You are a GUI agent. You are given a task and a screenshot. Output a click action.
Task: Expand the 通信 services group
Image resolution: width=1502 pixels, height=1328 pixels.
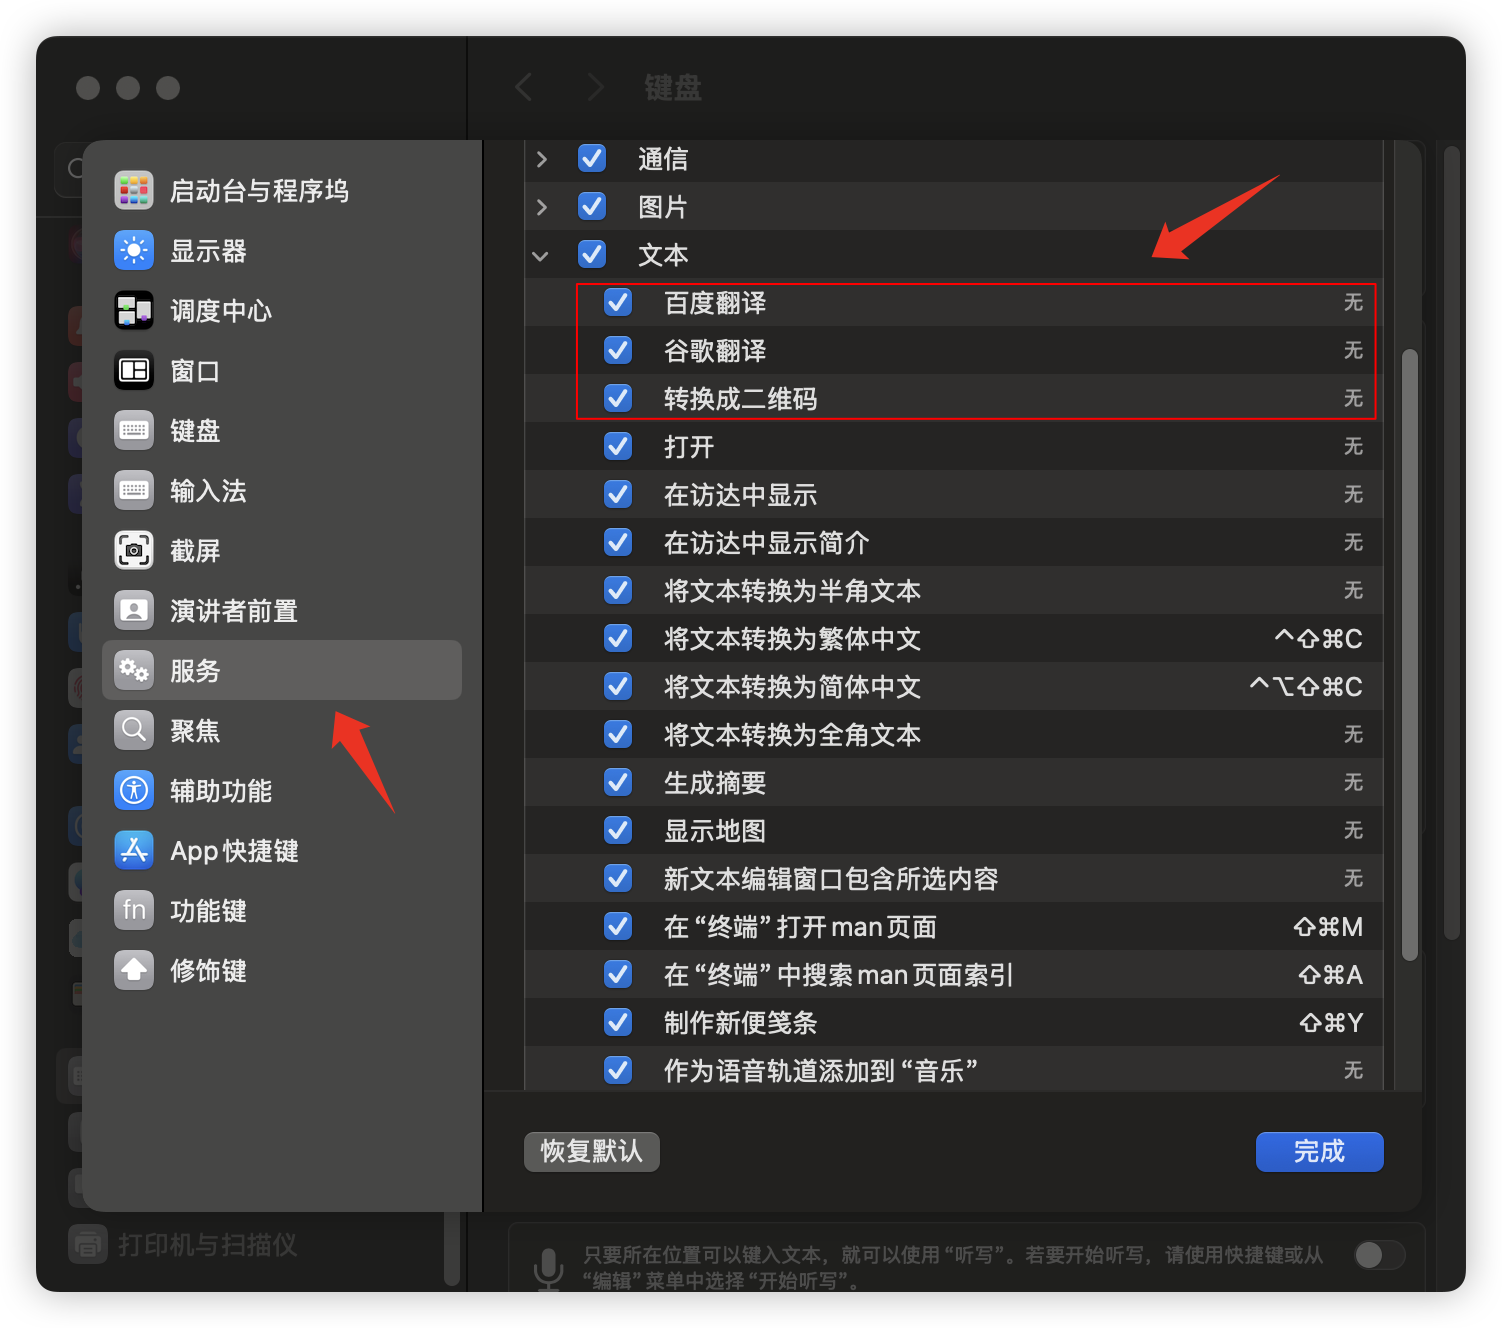point(541,159)
